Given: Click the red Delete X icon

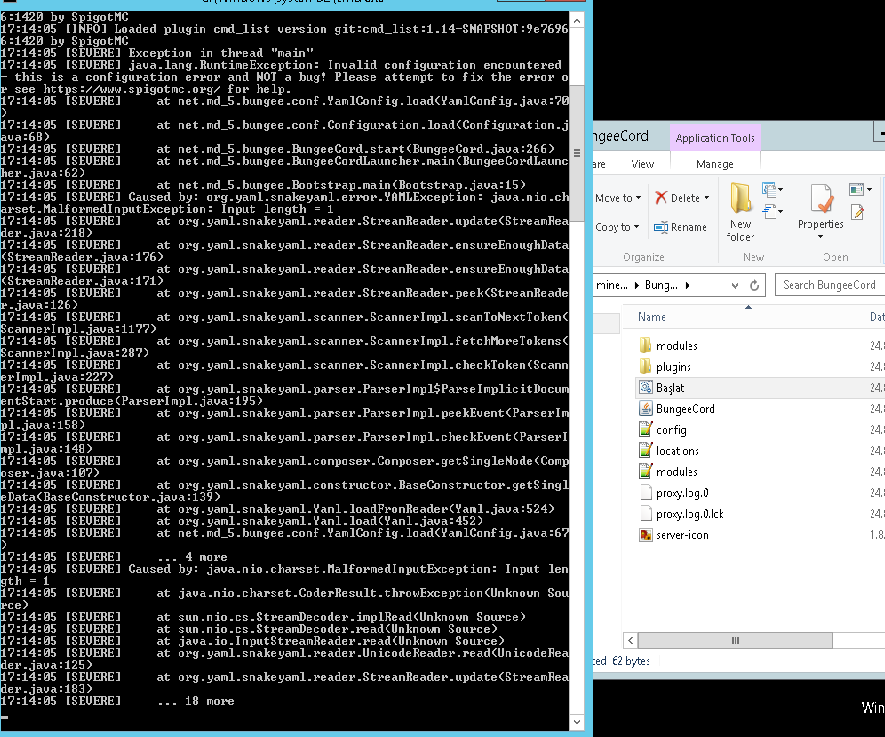Looking at the screenshot, I should tap(661, 198).
